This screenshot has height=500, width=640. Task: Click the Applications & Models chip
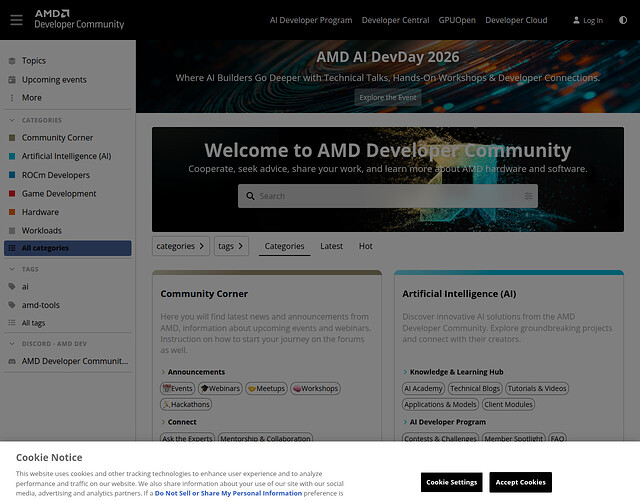point(440,404)
